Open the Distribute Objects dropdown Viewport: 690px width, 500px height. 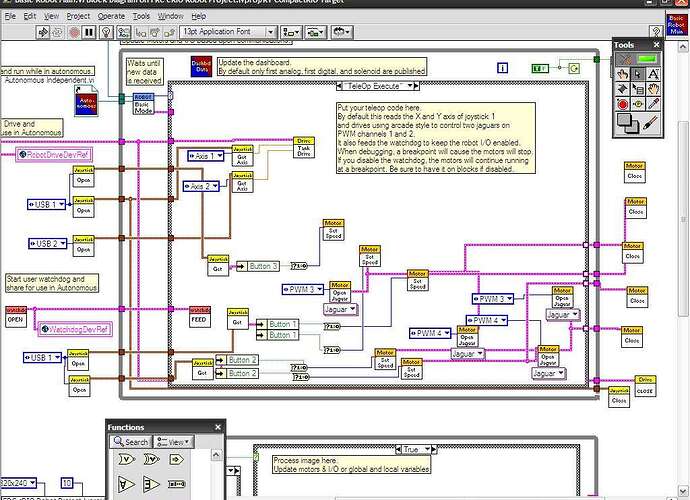(x=316, y=32)
